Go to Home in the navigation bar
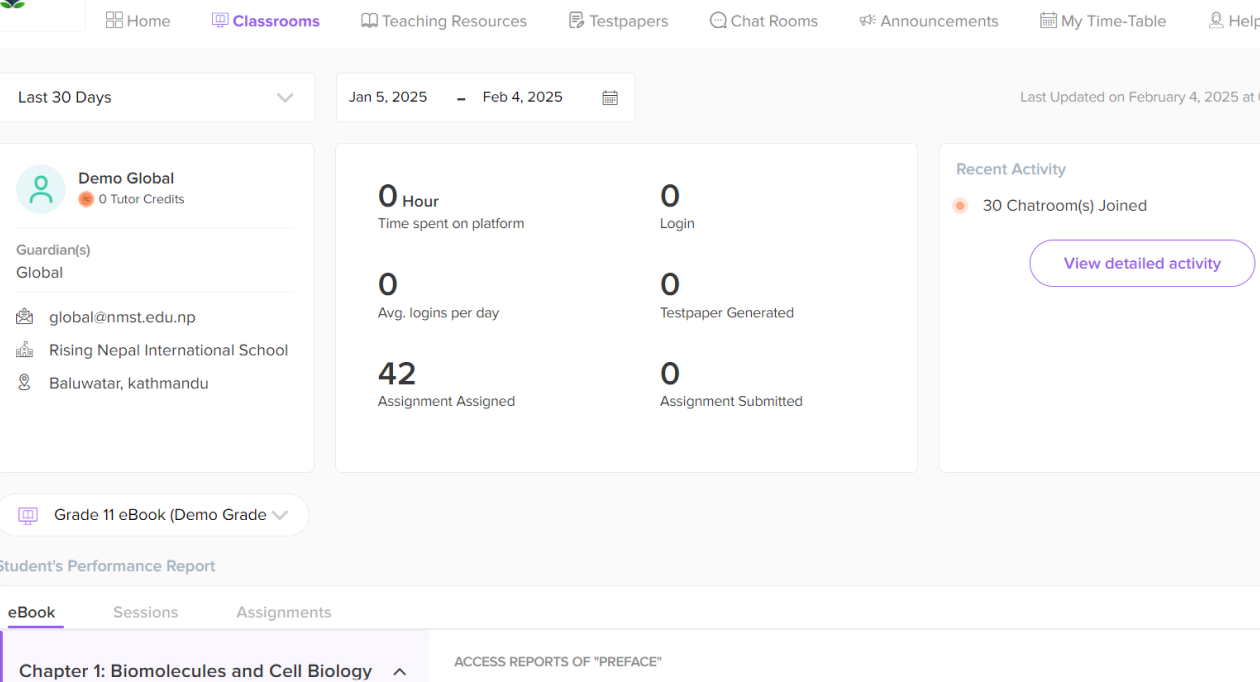The image size is (1260, 682). pos(138,21)
